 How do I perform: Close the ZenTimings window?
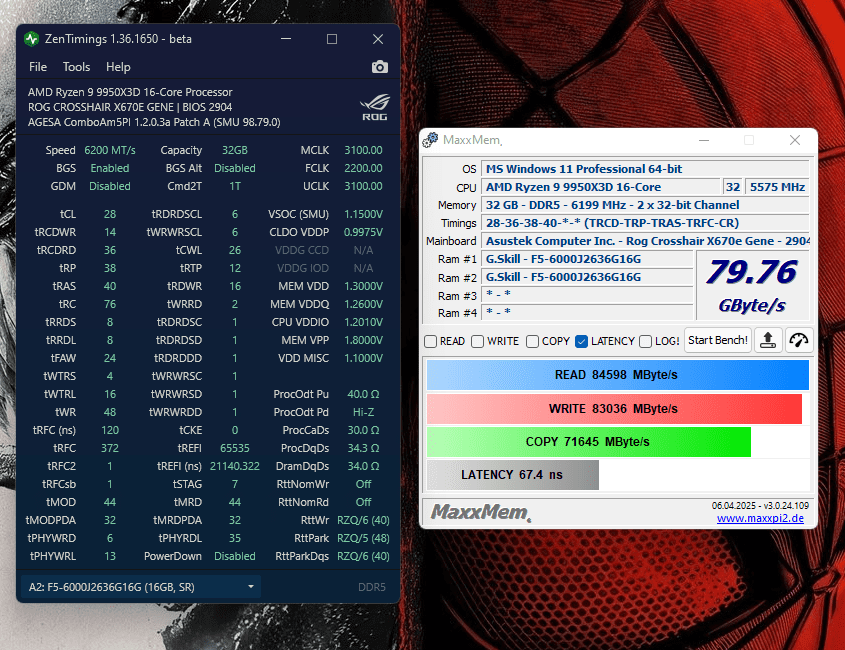coord(378,39)
